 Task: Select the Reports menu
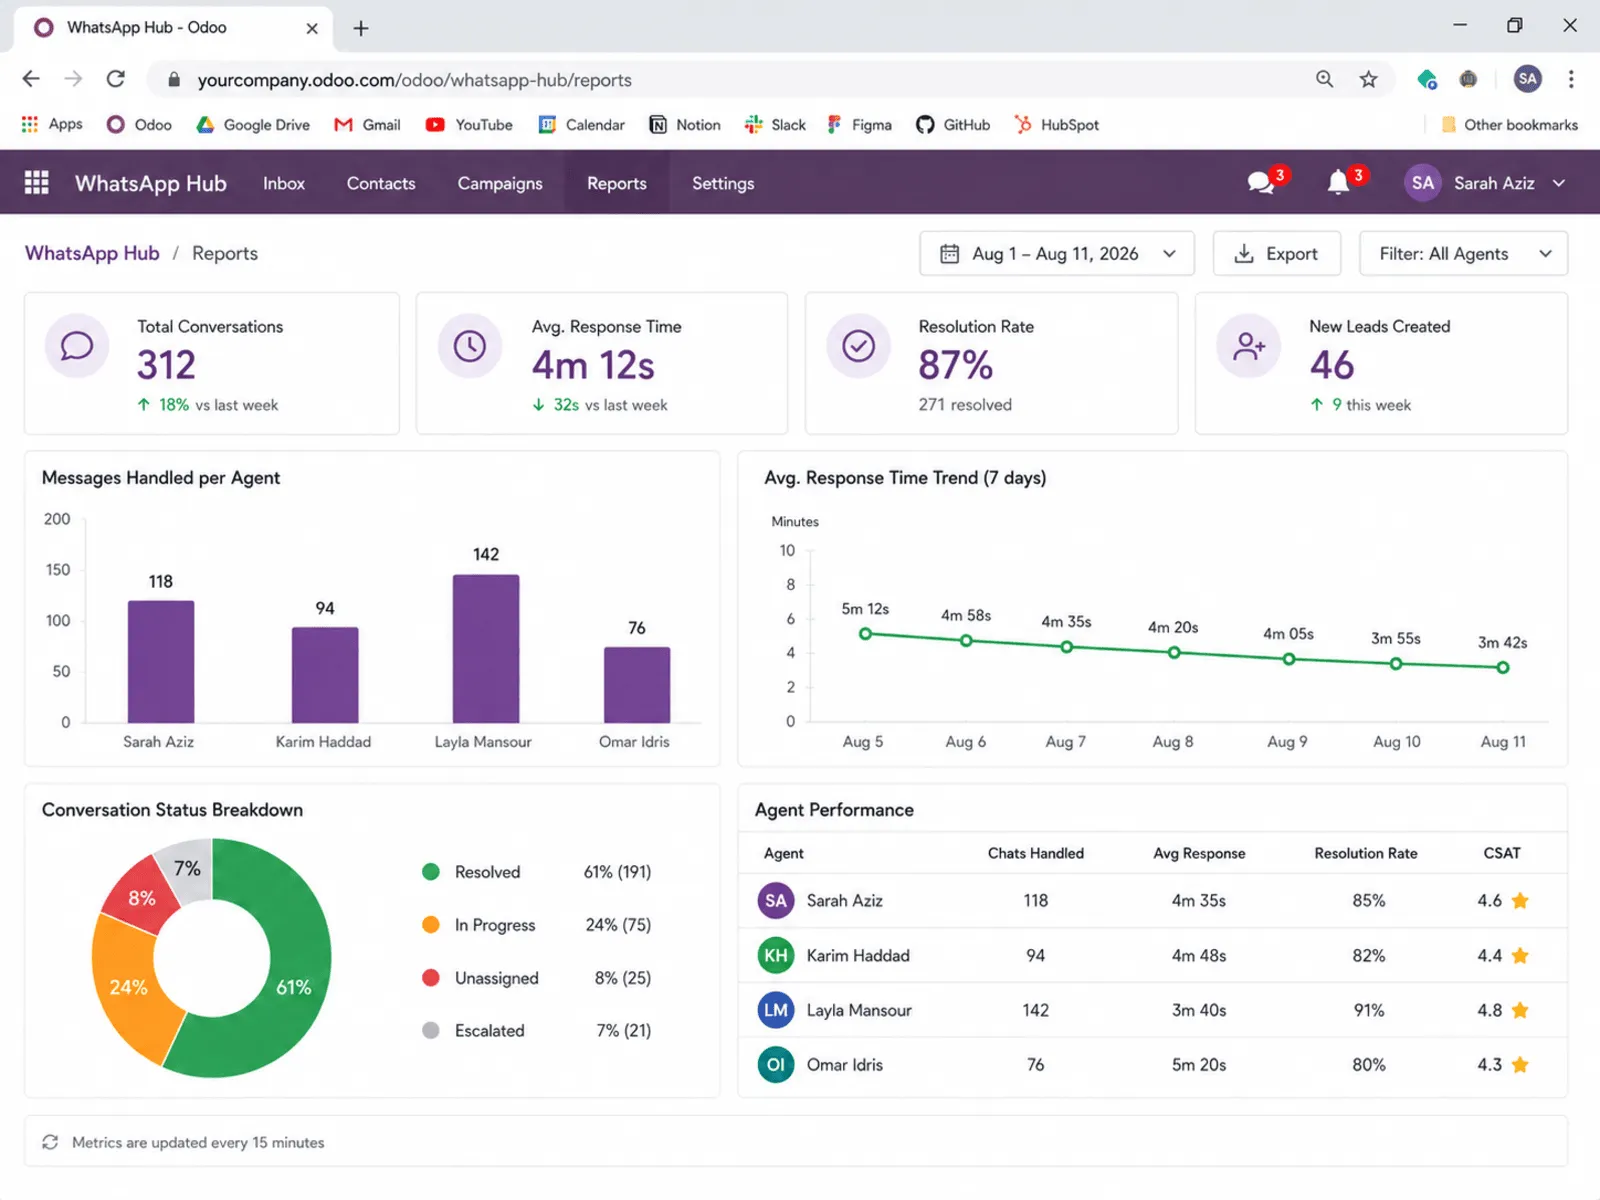coord(617,183)
